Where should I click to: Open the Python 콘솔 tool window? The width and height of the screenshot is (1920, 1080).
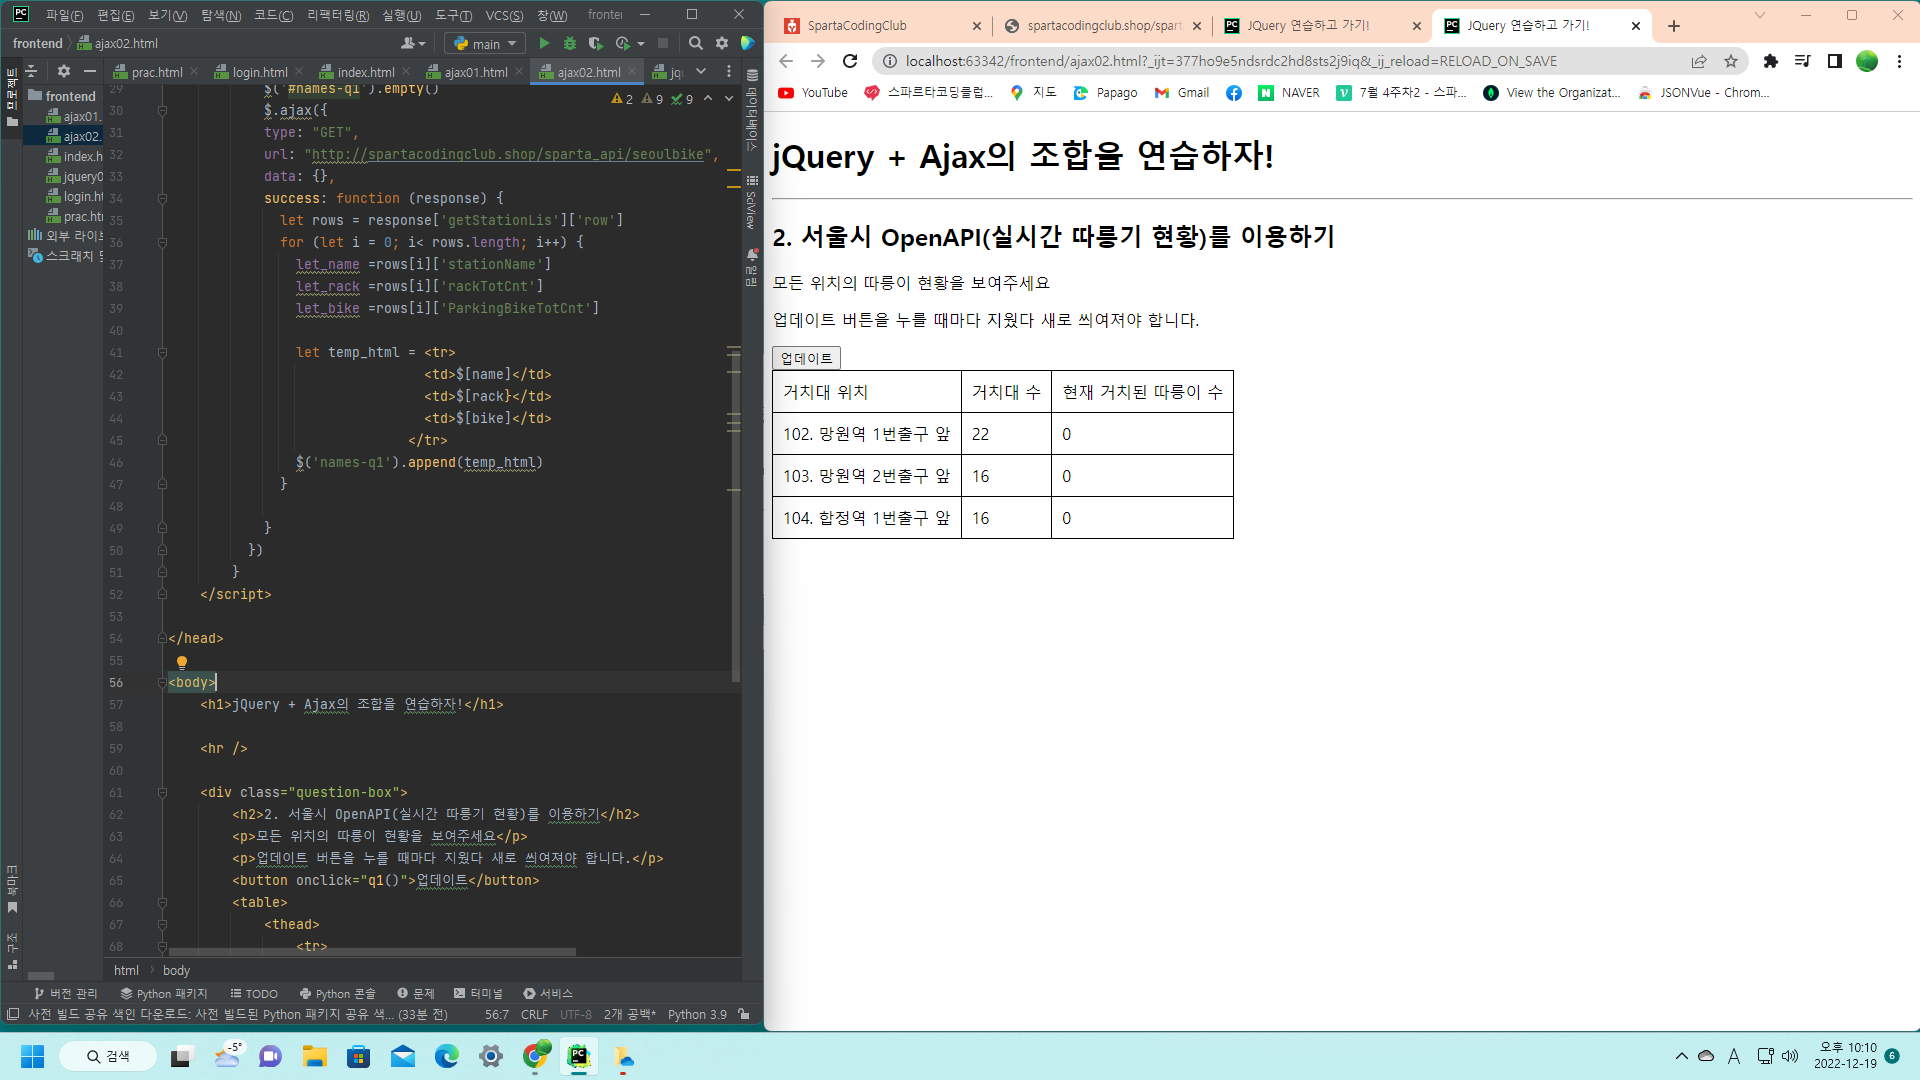[337, 993]
